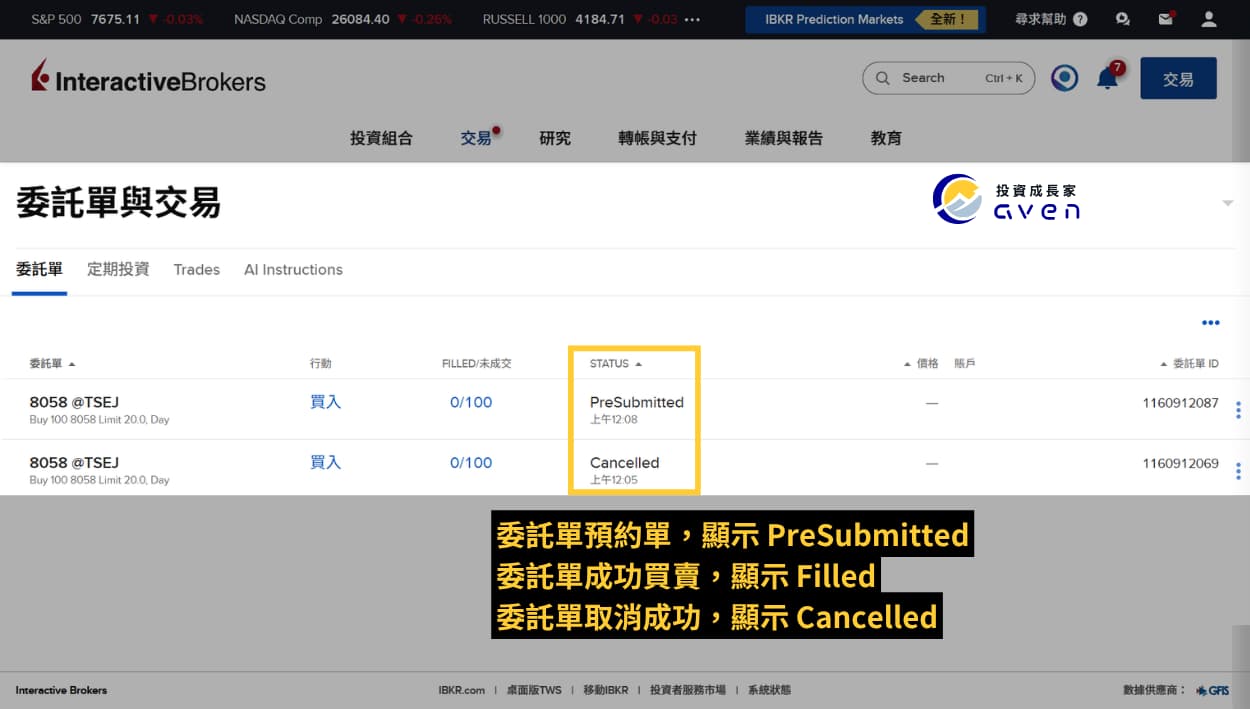The width and height of the screenshot is (1250, 709).
Task: Sort by the 委託單 ID column header
Action: pos(1189,364)
